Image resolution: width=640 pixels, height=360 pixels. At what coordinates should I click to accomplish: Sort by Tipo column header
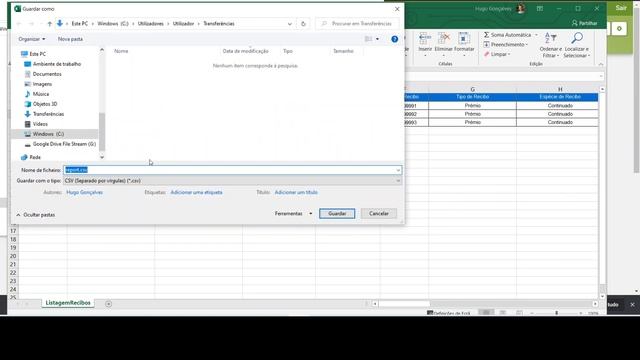click(x=288, y=51)
